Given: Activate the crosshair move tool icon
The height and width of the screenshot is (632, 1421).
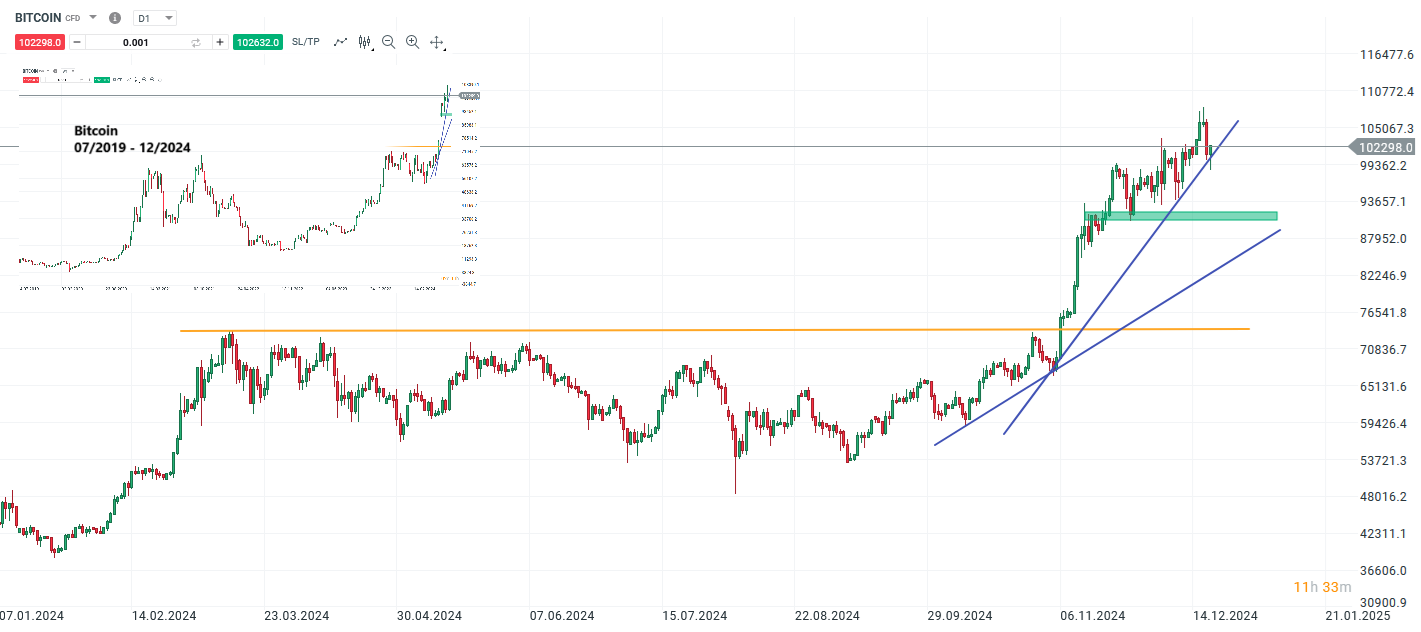Looking at the screenshot, I should (437, 42).
